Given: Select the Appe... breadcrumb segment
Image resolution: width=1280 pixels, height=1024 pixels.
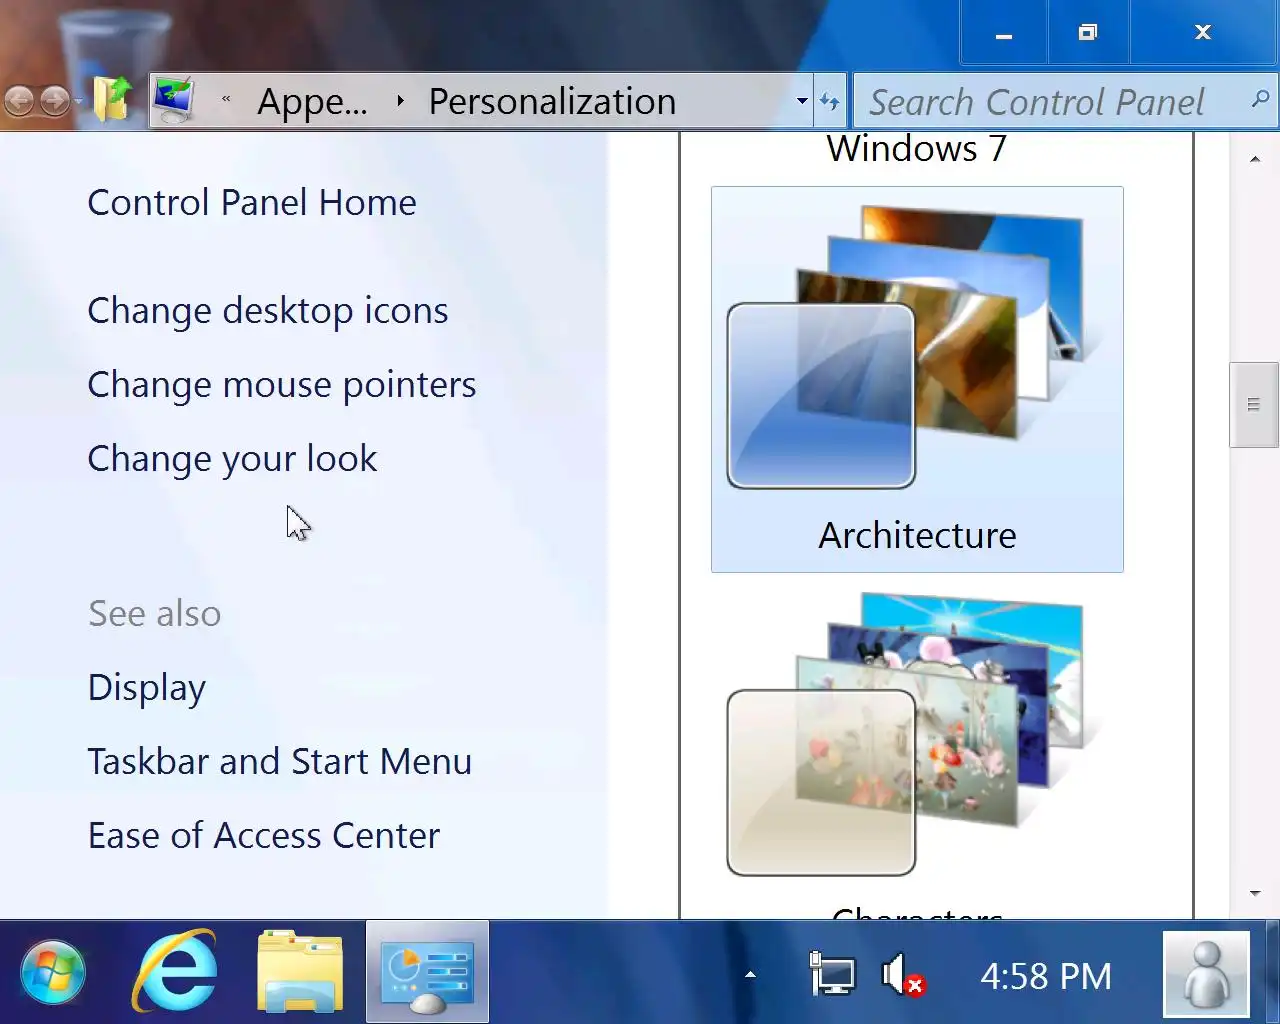Looking at the screenshot, I should click(x=312, y=102).
